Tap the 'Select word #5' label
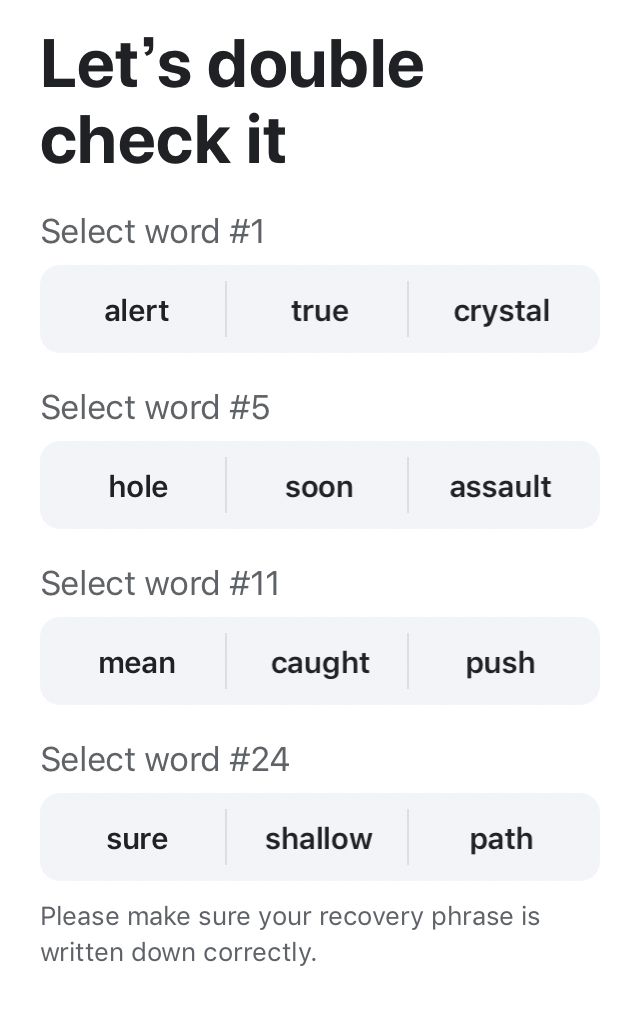640x1009 pixels. point(155,408)
